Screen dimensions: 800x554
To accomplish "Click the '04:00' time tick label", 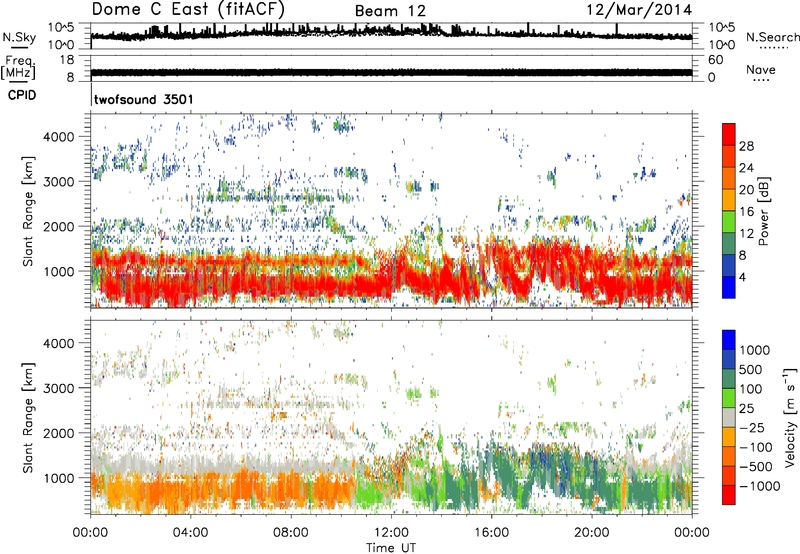I will pos(190,533).
